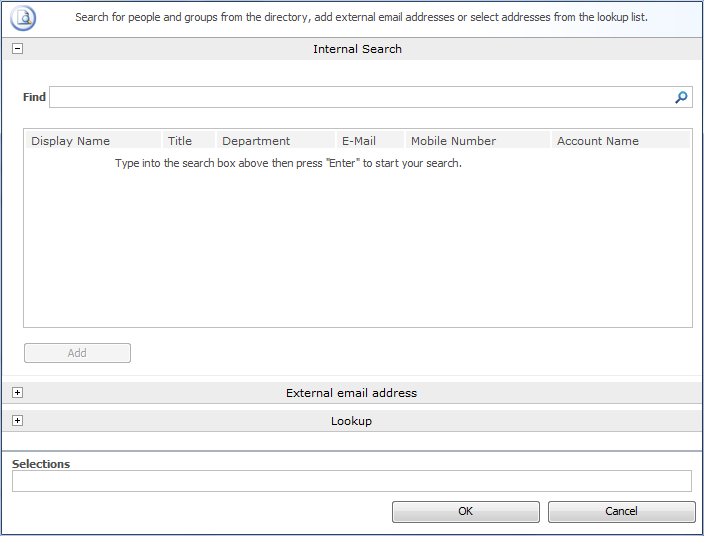Sort by Title column header
The width and height of the screenshot is (704, 536).
coord(180,141)
